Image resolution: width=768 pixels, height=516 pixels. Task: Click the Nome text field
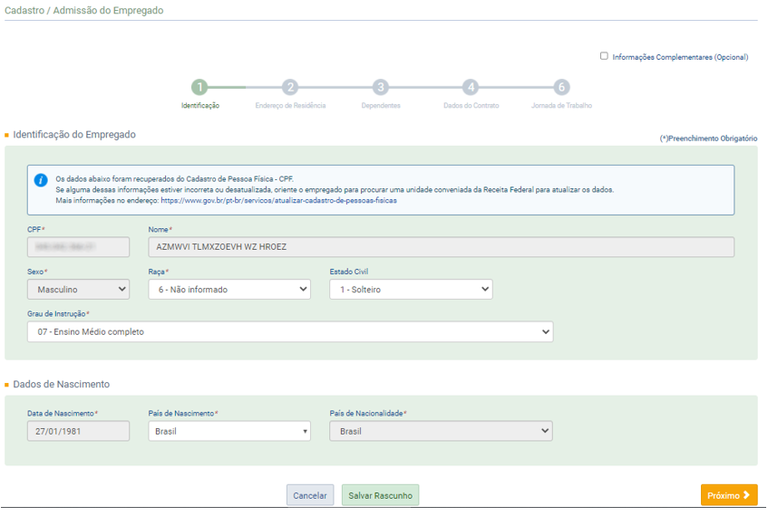pyautogui.click(x=440, y=247)
